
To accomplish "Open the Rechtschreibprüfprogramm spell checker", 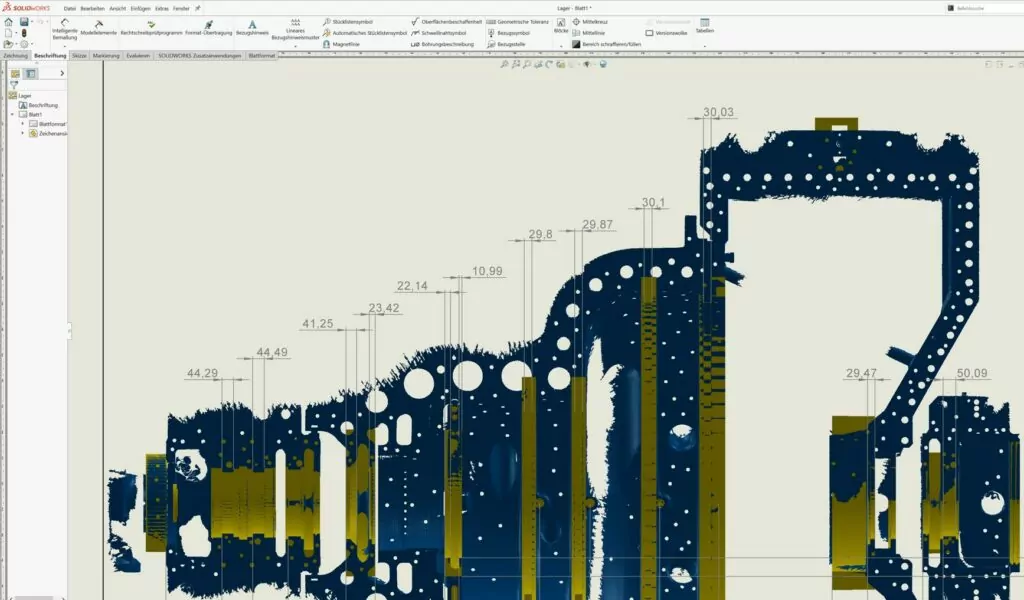I will pos(151,25).
